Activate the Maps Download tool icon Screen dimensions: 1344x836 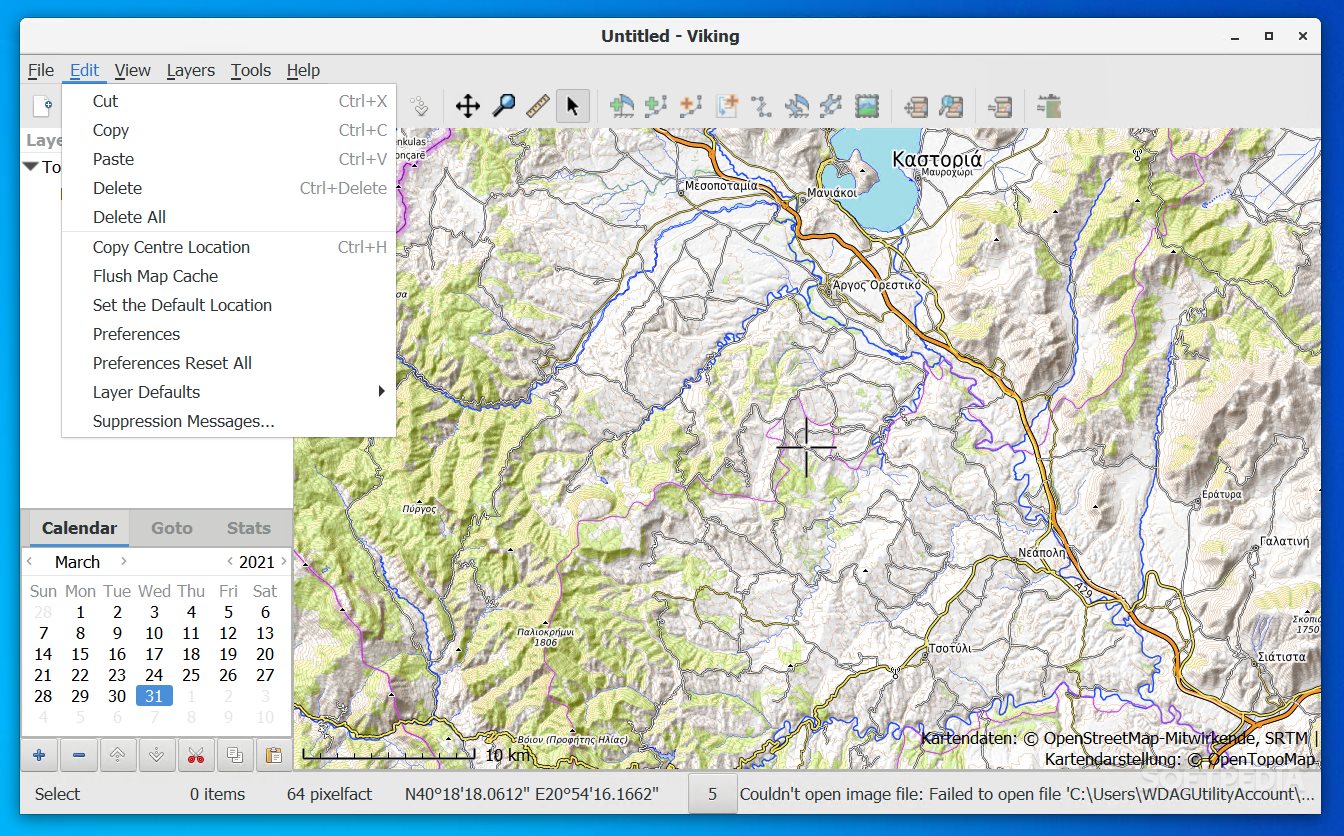point(999,106)
